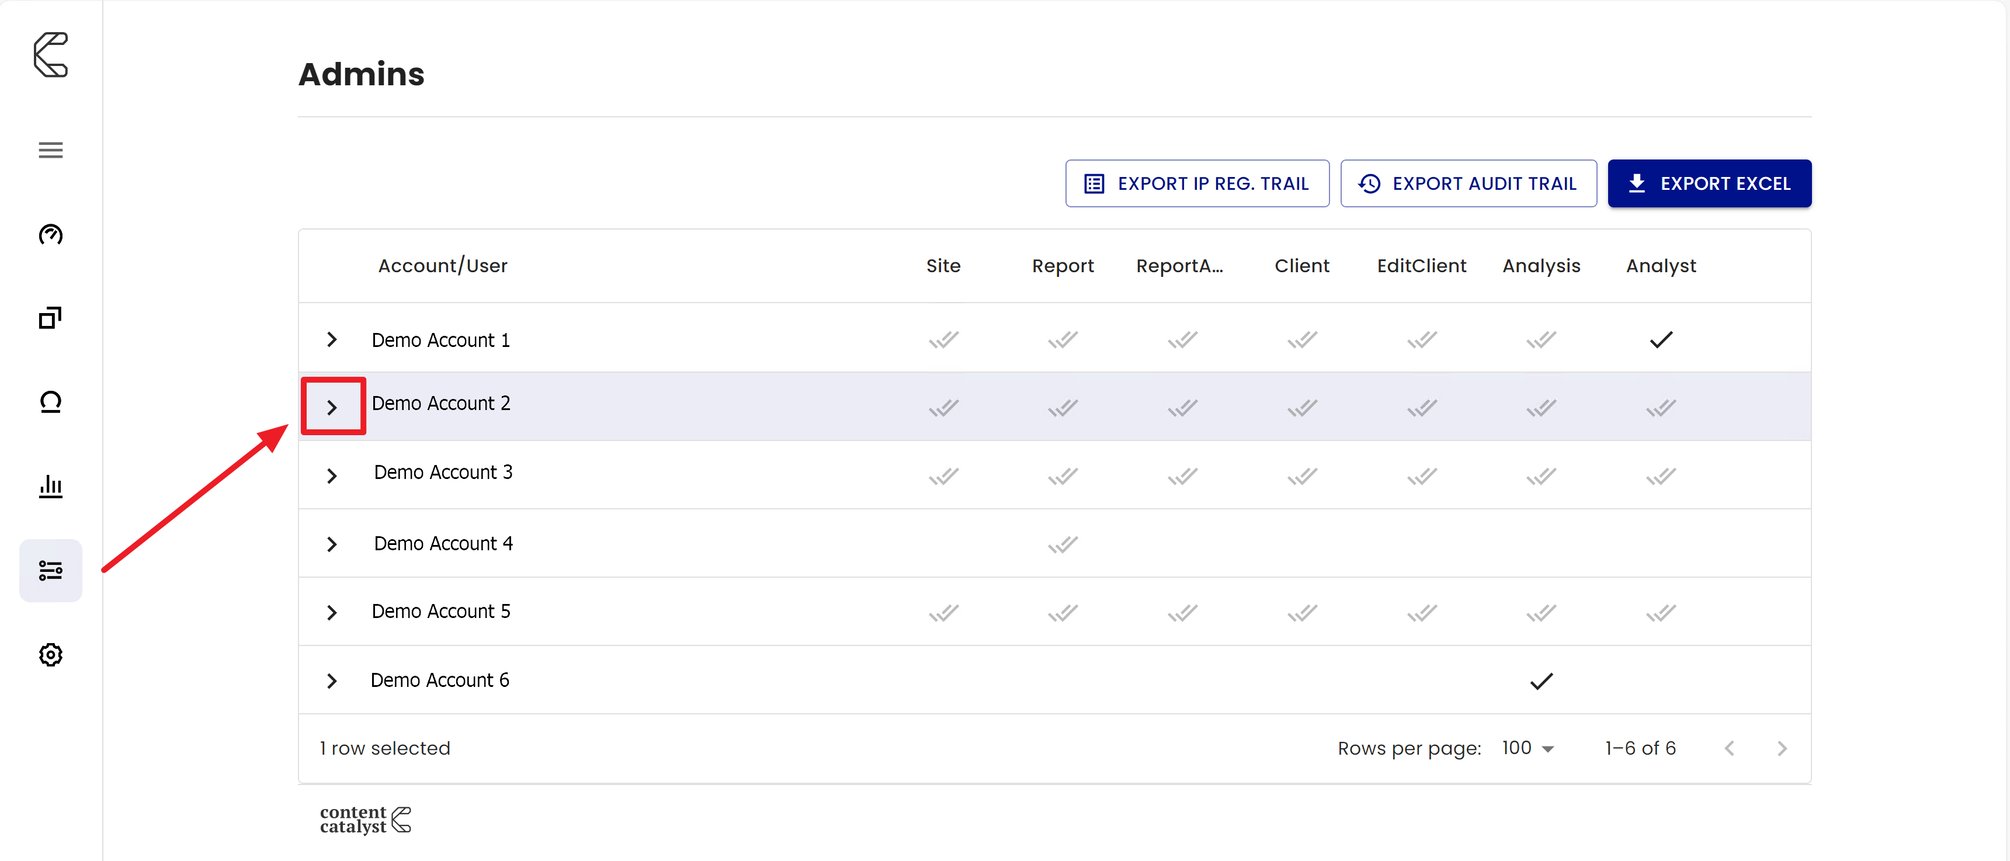Toggle Analyst checkmark for Demo Account 1
The height and width of the screenshot is (861, 2010).
coord(1661,340)
